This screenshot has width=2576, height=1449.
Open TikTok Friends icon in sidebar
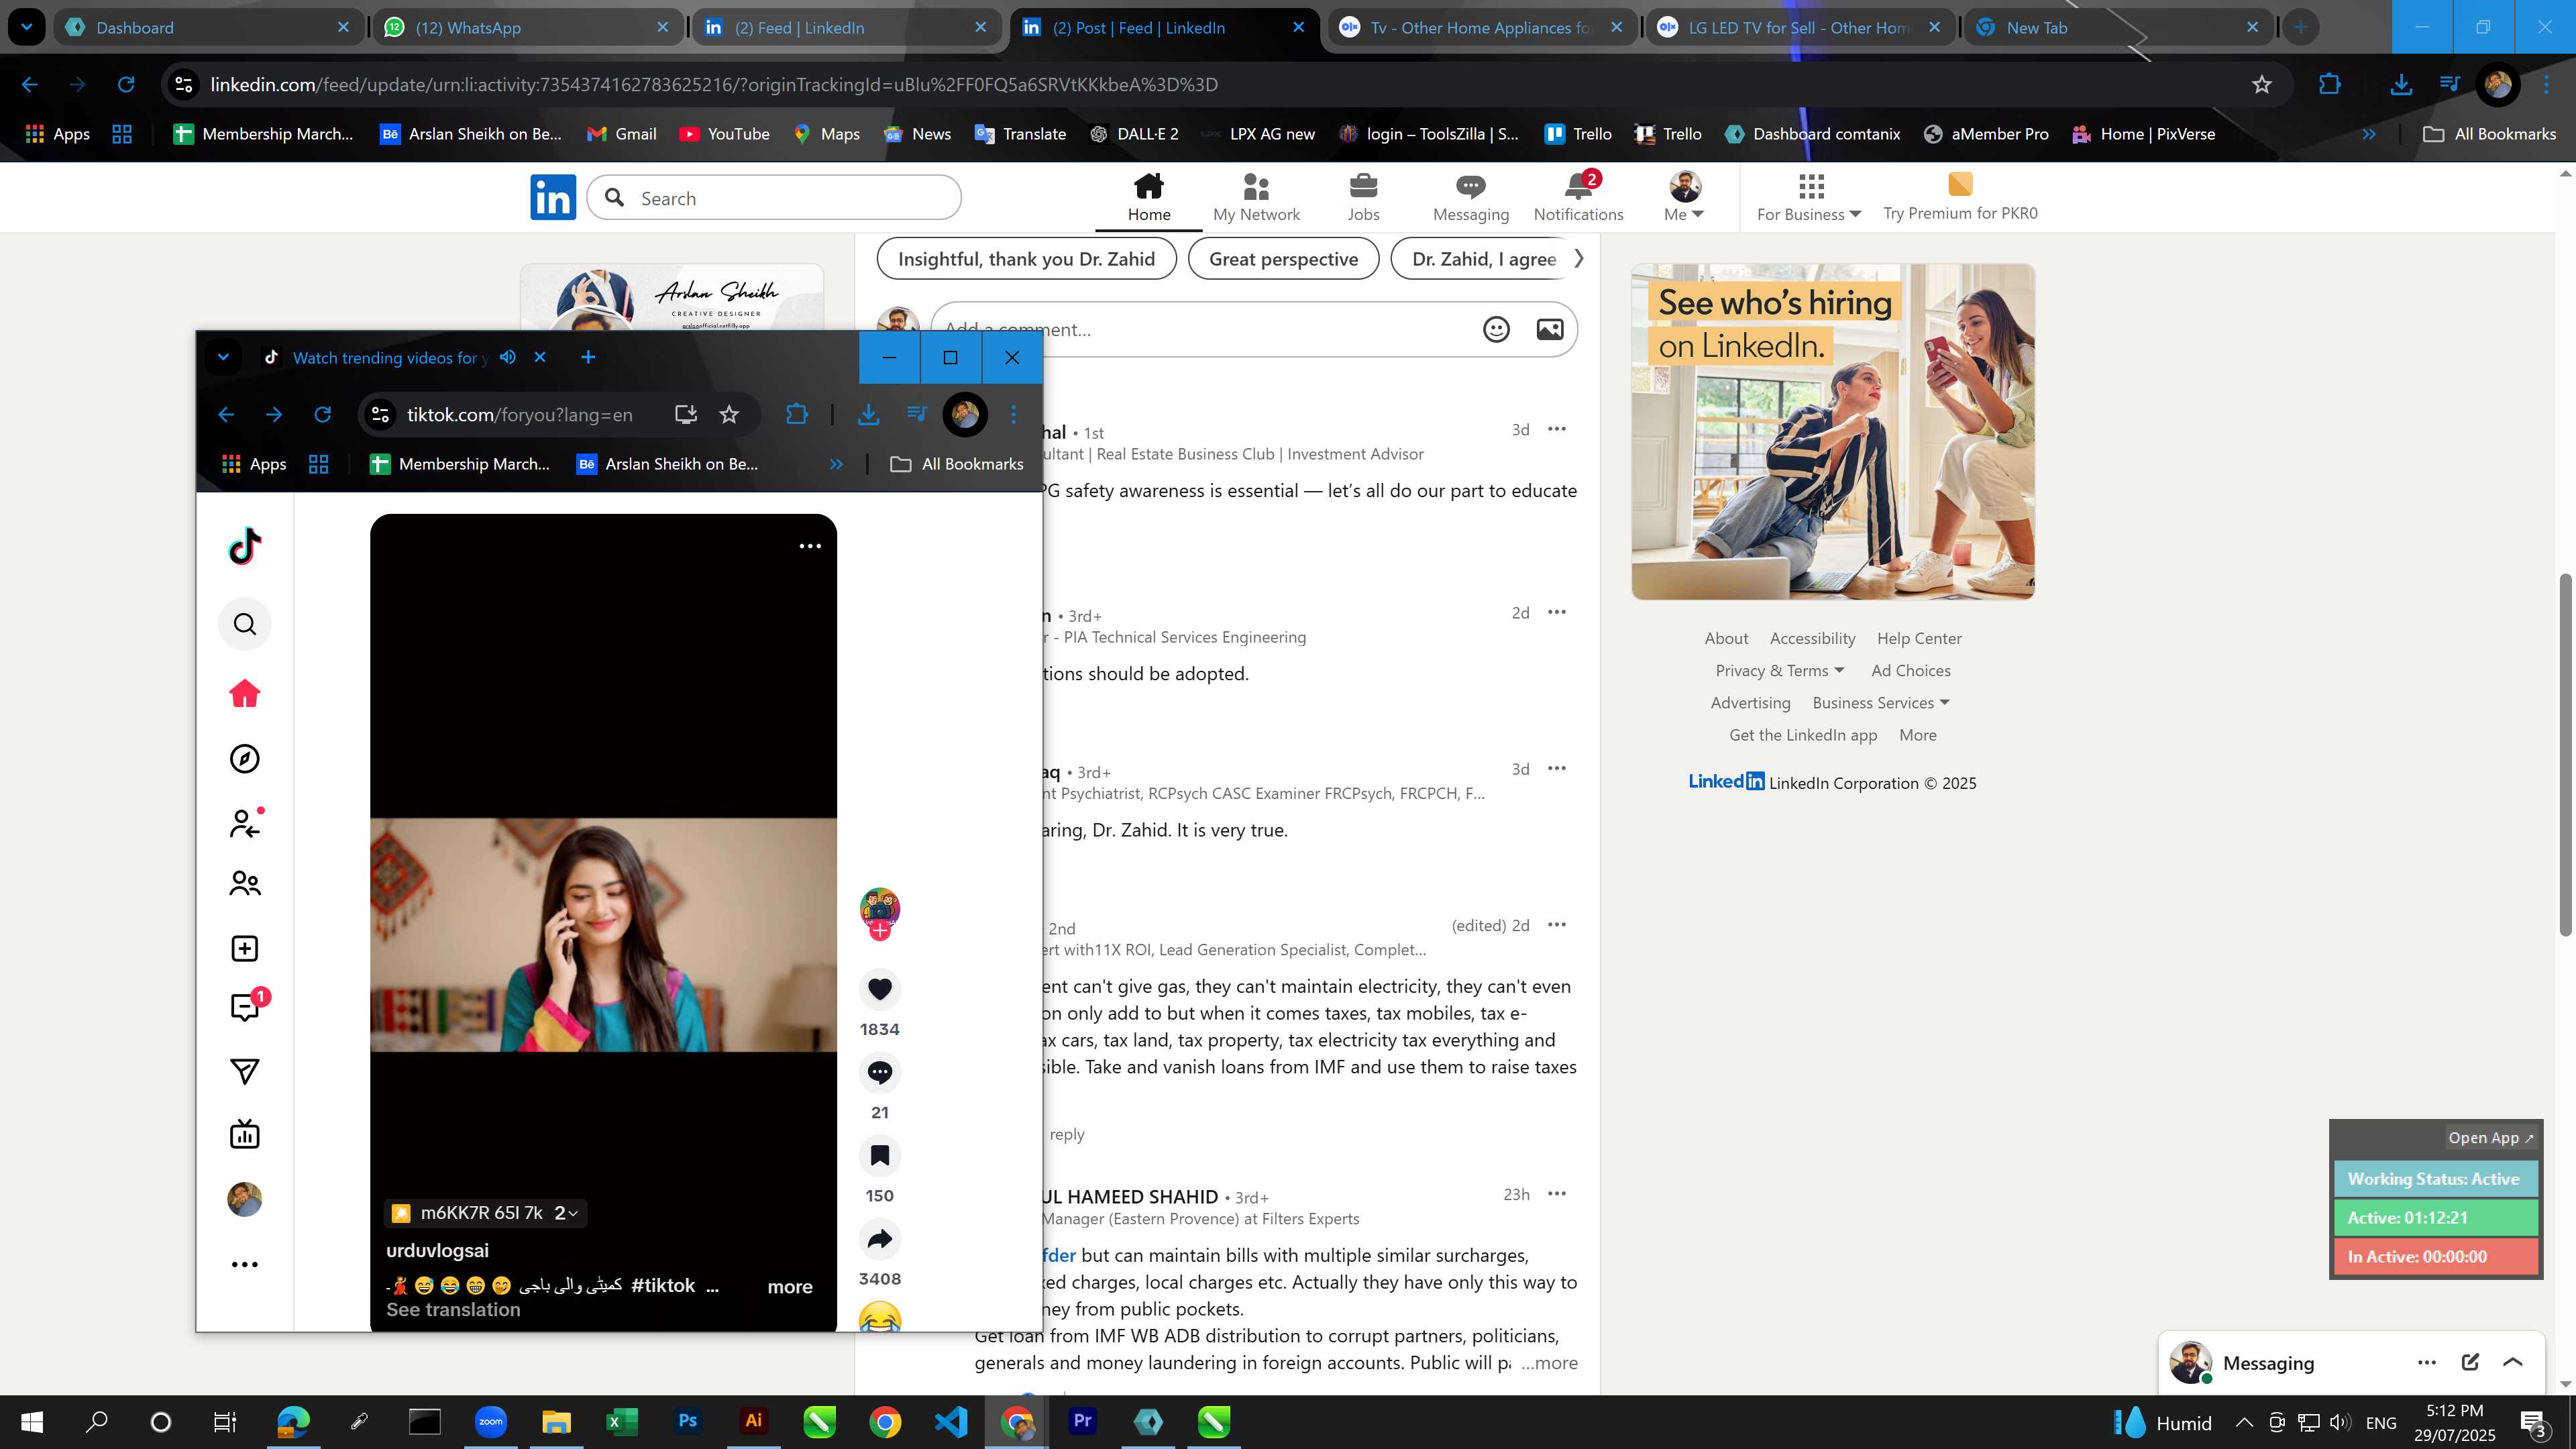tap(245, 884)
